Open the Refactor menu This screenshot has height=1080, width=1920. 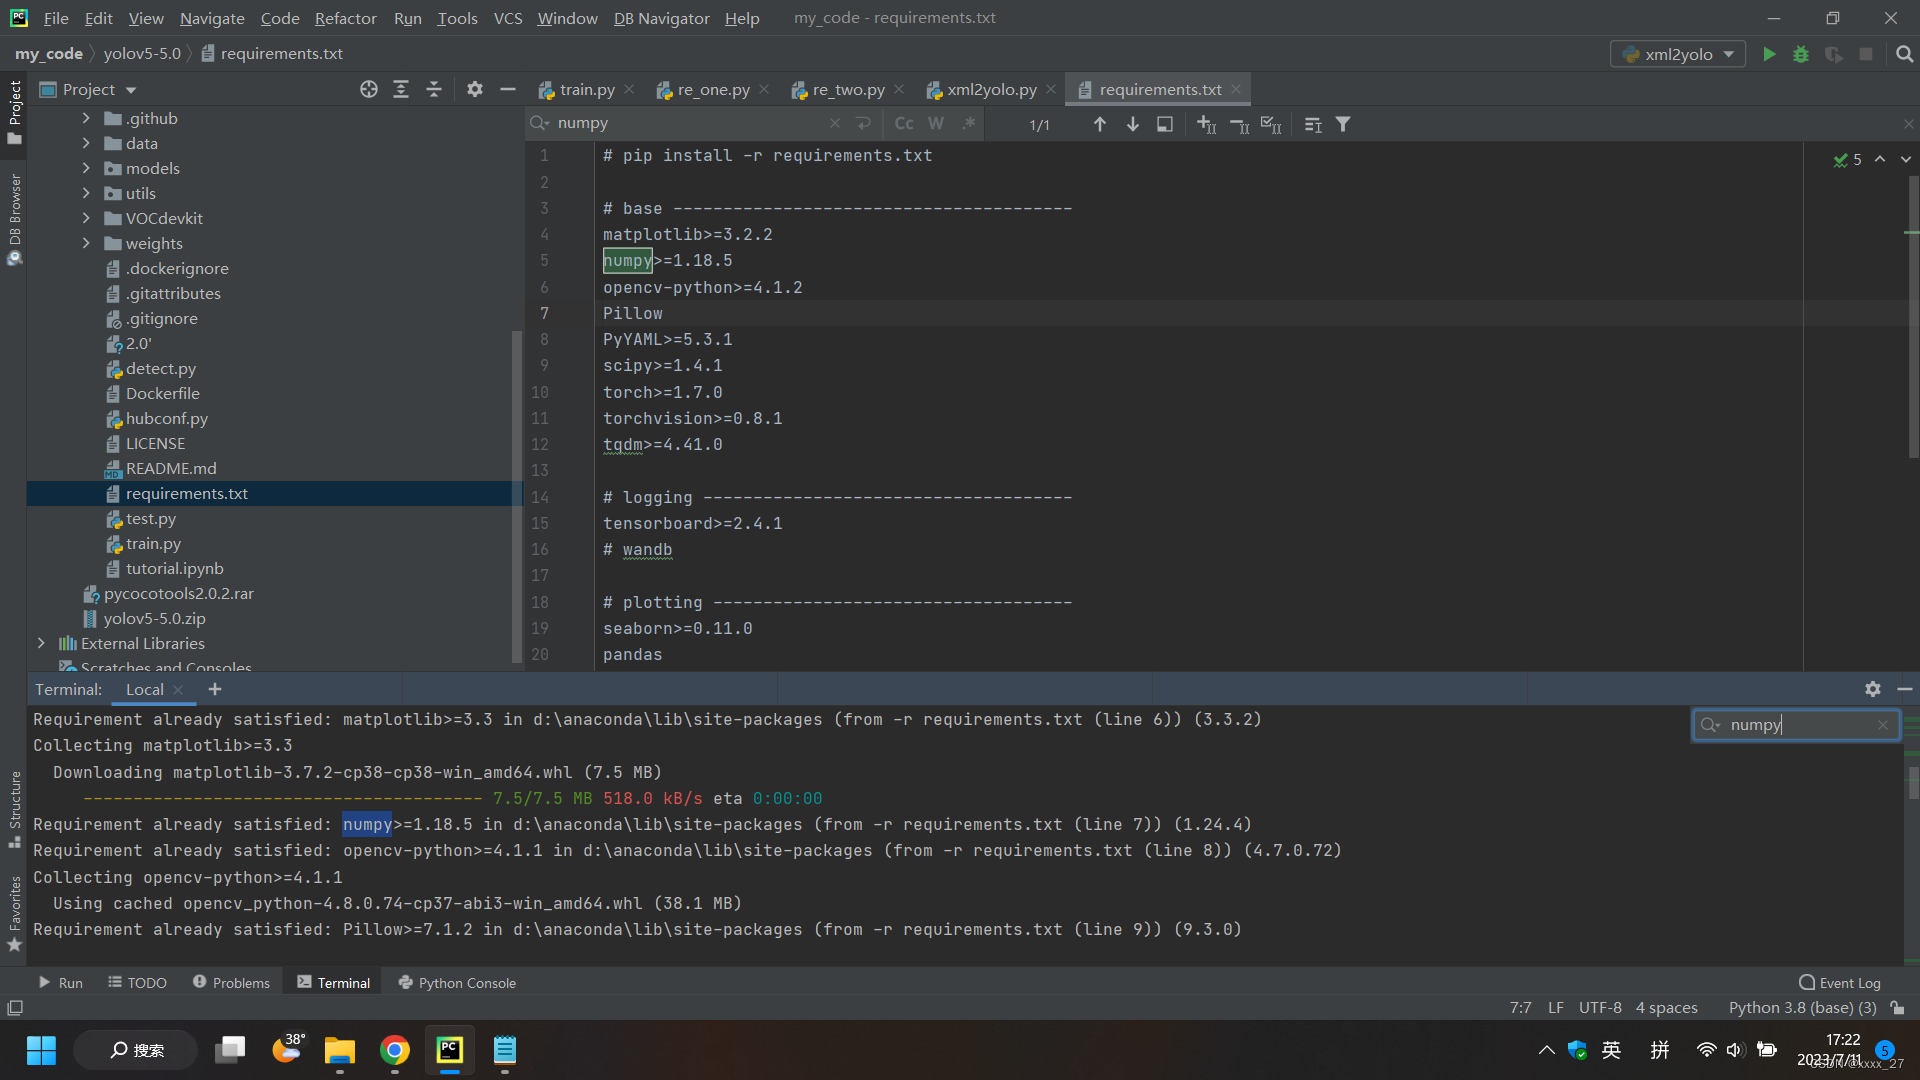click(345, 18)
